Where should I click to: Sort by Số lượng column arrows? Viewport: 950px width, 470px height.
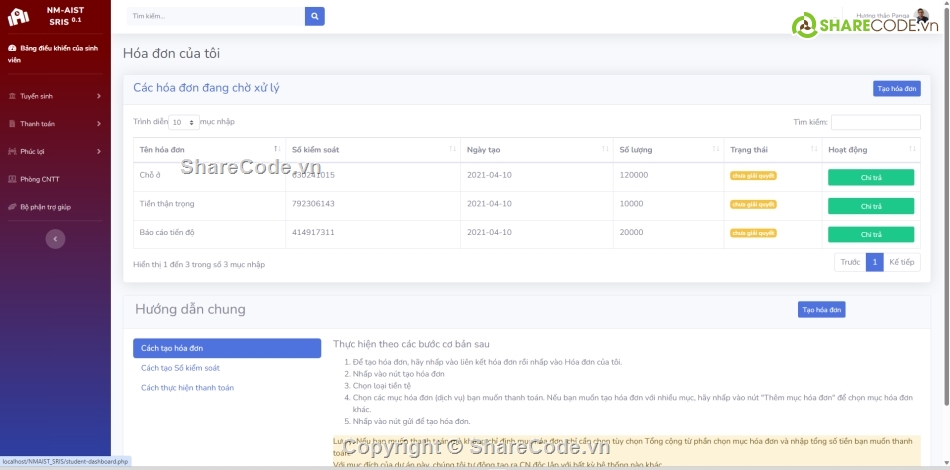[x=715, y=149]
